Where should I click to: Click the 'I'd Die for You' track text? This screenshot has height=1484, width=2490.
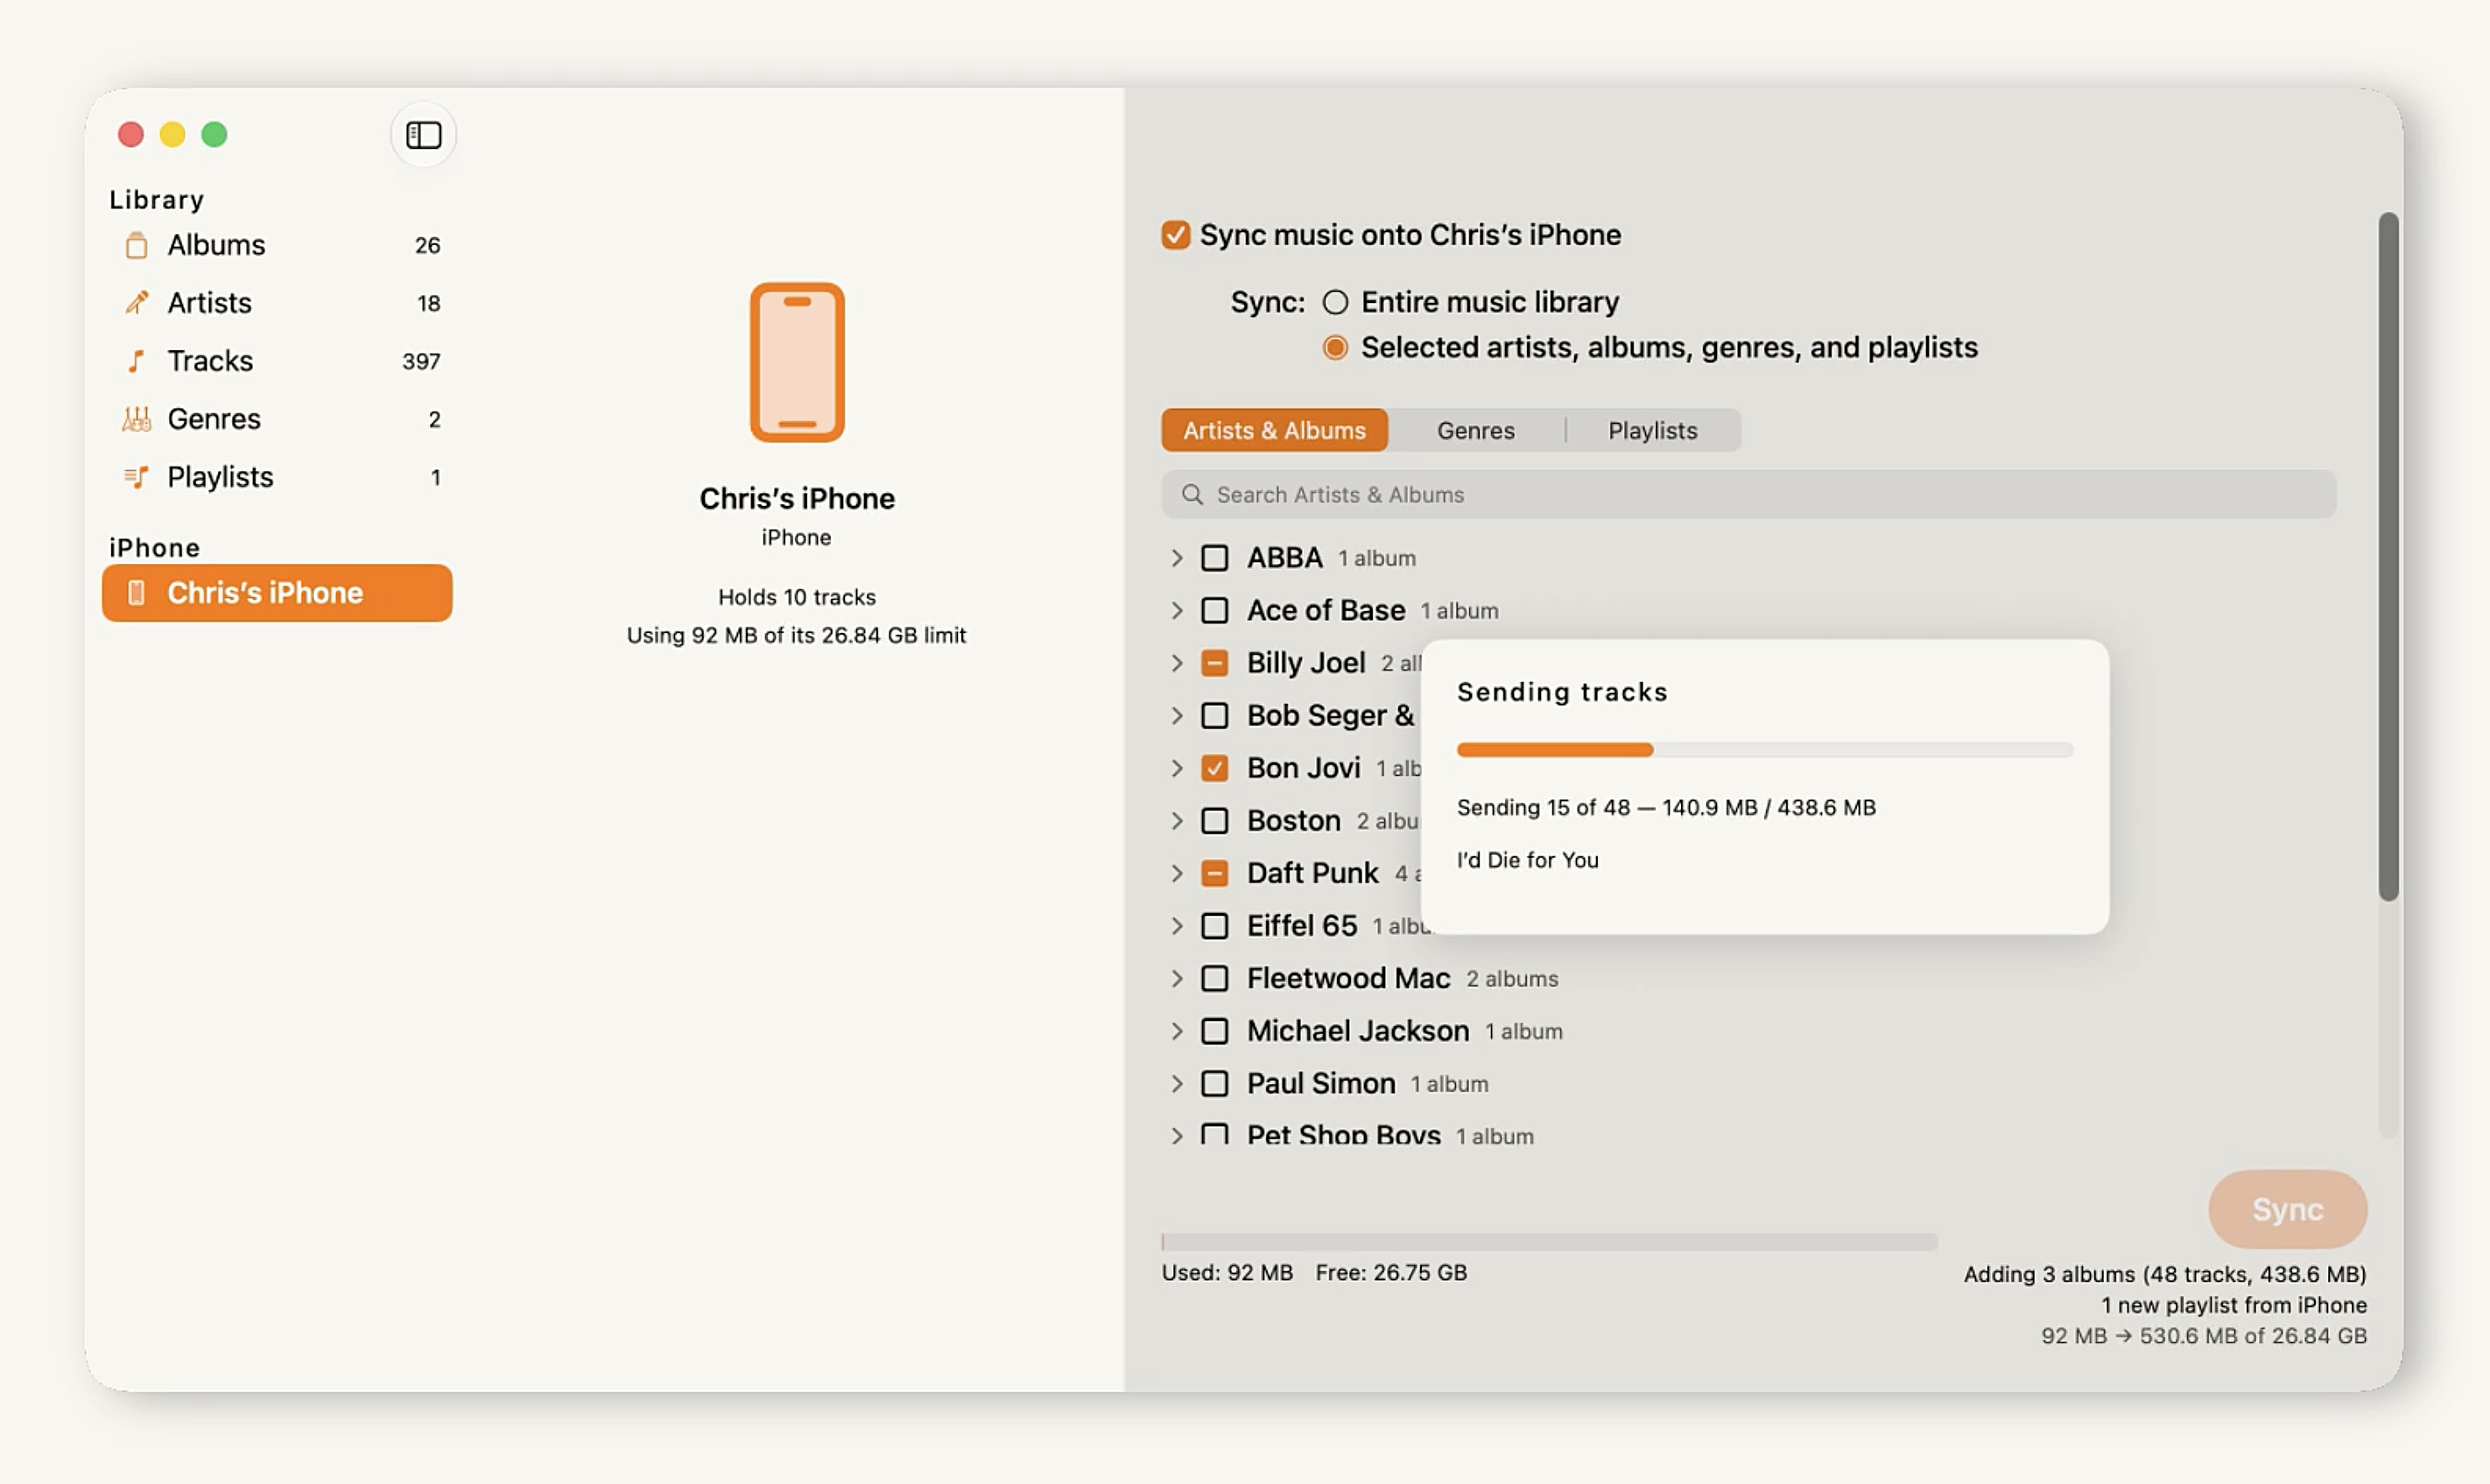coord(1527,861)
